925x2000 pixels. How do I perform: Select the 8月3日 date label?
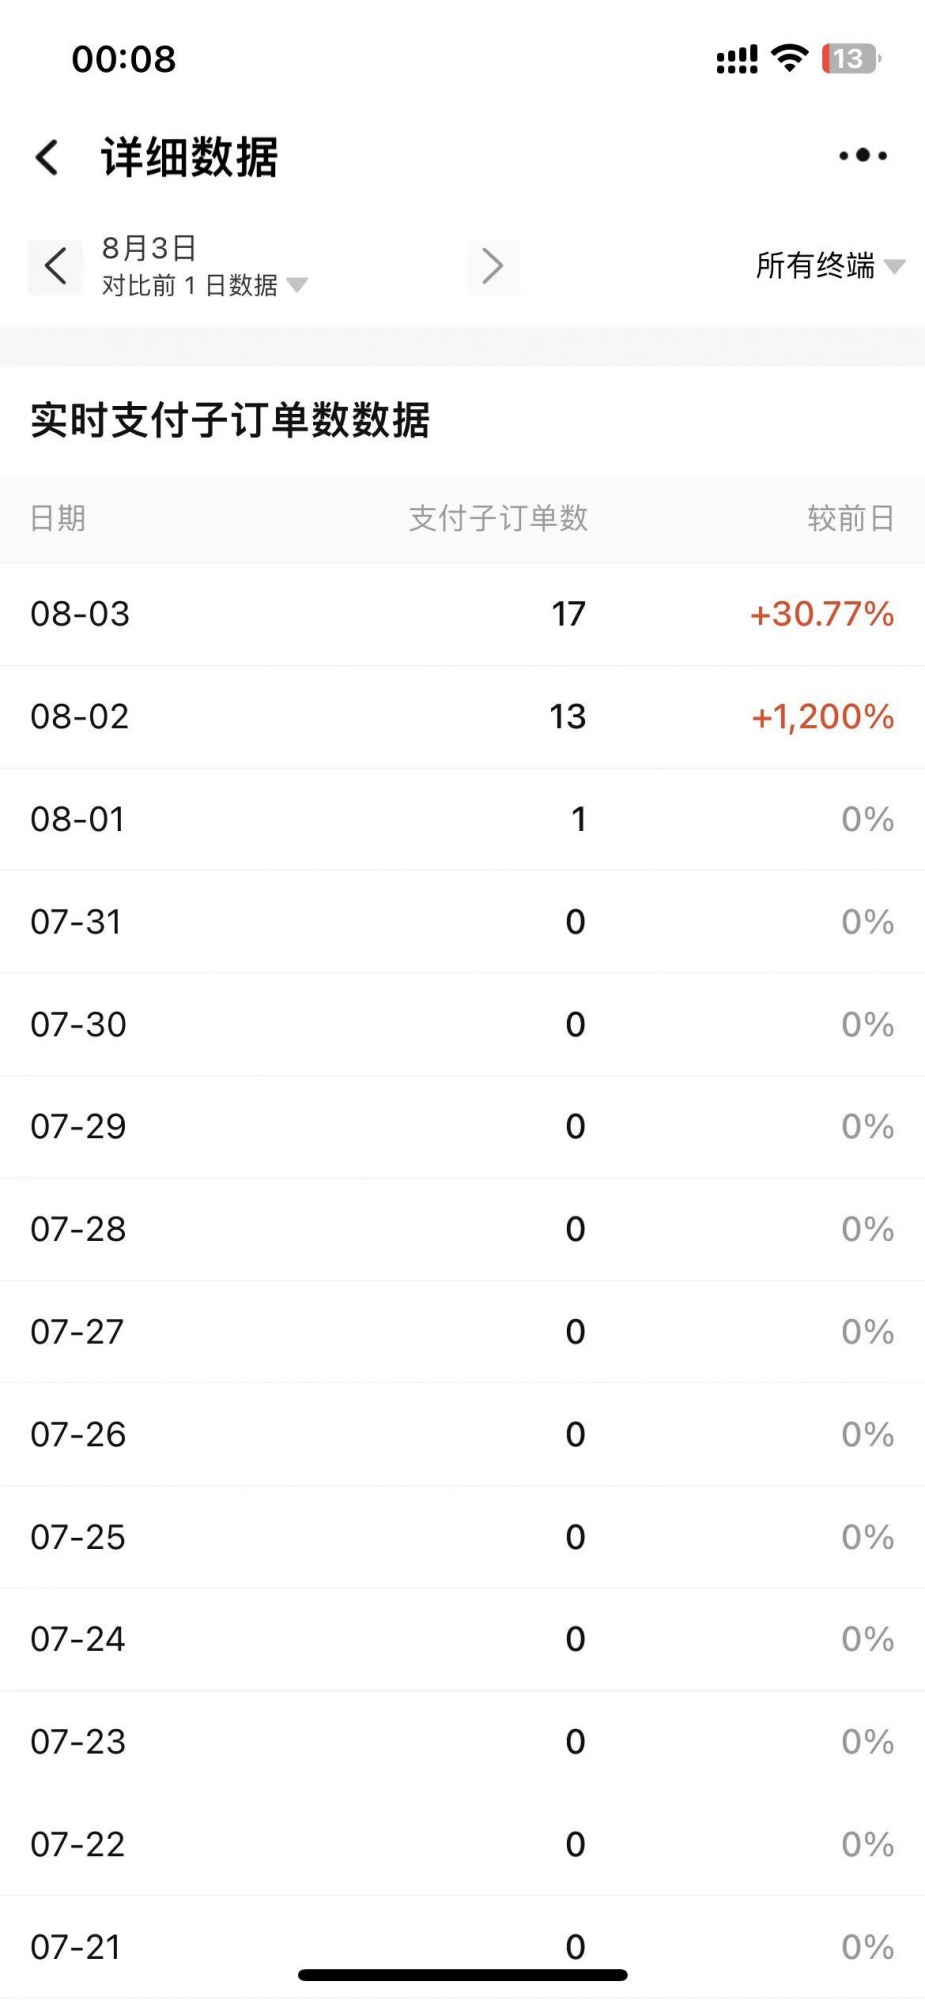[x=149, y=247]
